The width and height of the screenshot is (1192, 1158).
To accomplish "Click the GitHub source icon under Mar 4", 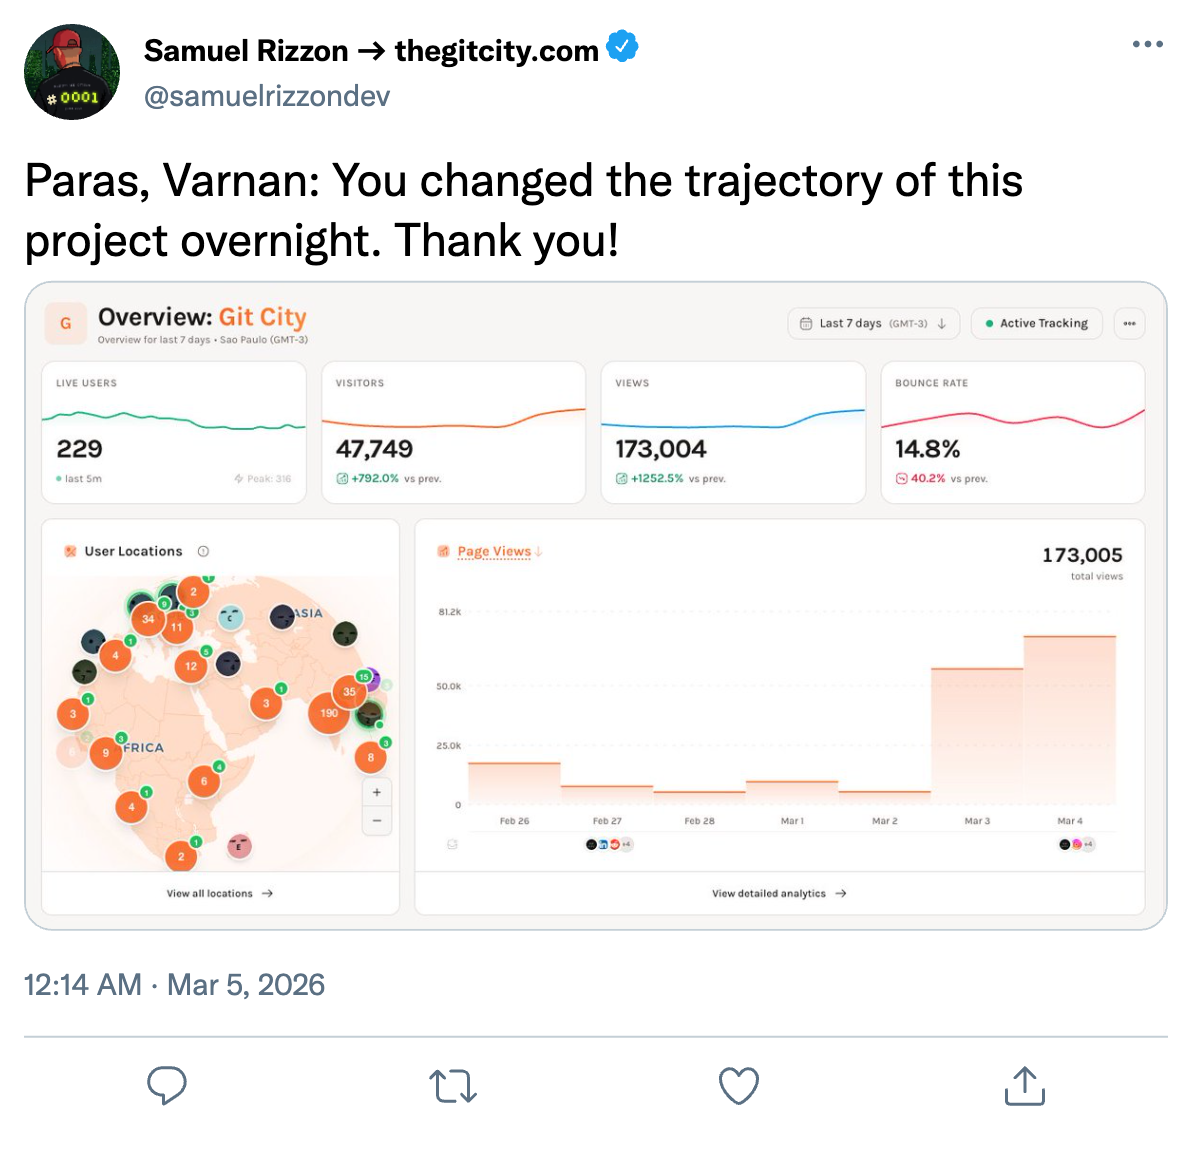I will (x=1064, y=845).
